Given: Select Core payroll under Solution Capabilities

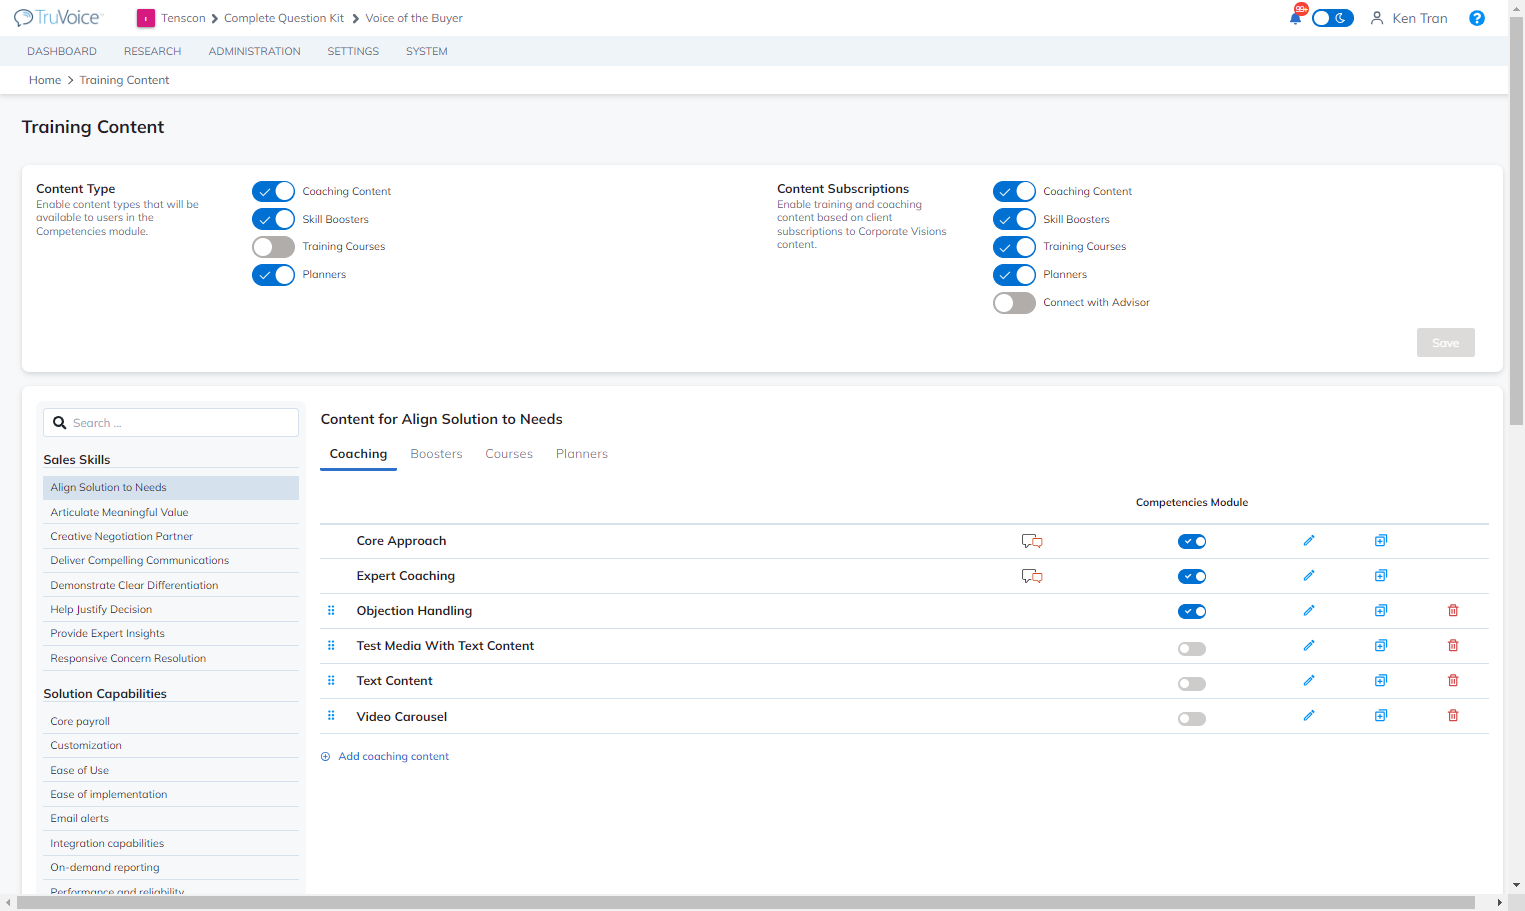Looking at the screenshot, I should click(x=171, y=721).
